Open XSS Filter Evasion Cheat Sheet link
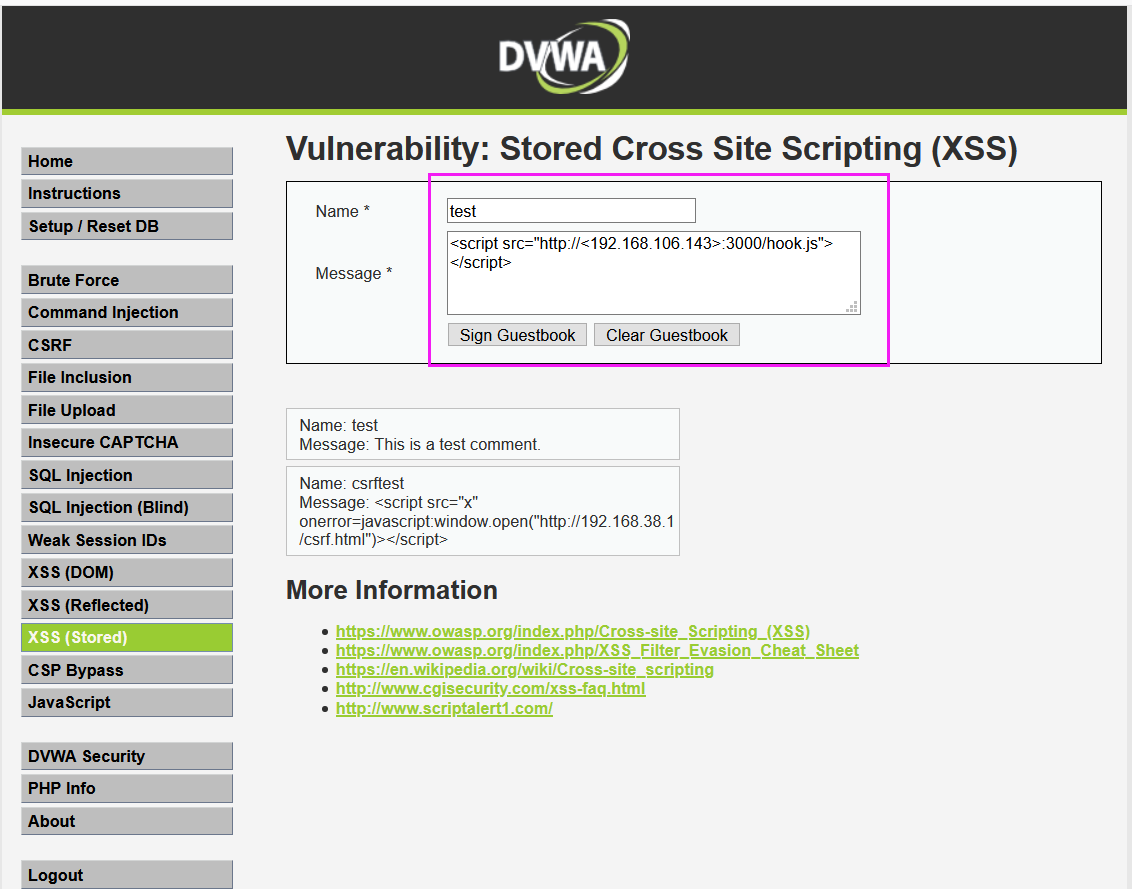This screenshot has height=889, width=1132. click(x=597, y=651)
